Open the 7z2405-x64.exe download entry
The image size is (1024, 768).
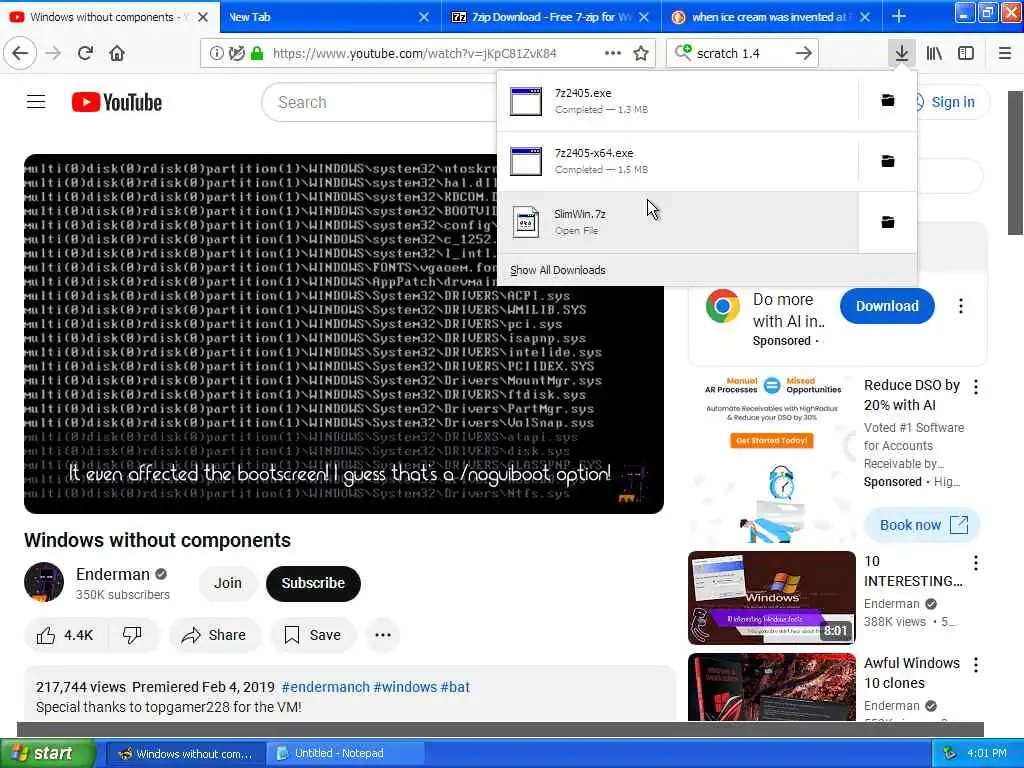[677, 161]
